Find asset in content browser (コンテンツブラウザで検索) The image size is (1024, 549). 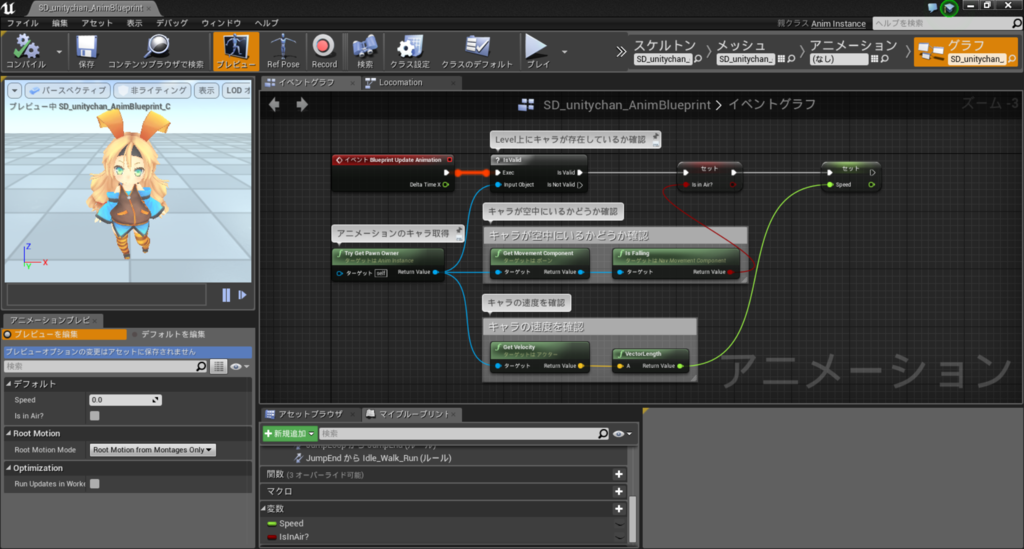pyautogui.click(x=155, y=52)
